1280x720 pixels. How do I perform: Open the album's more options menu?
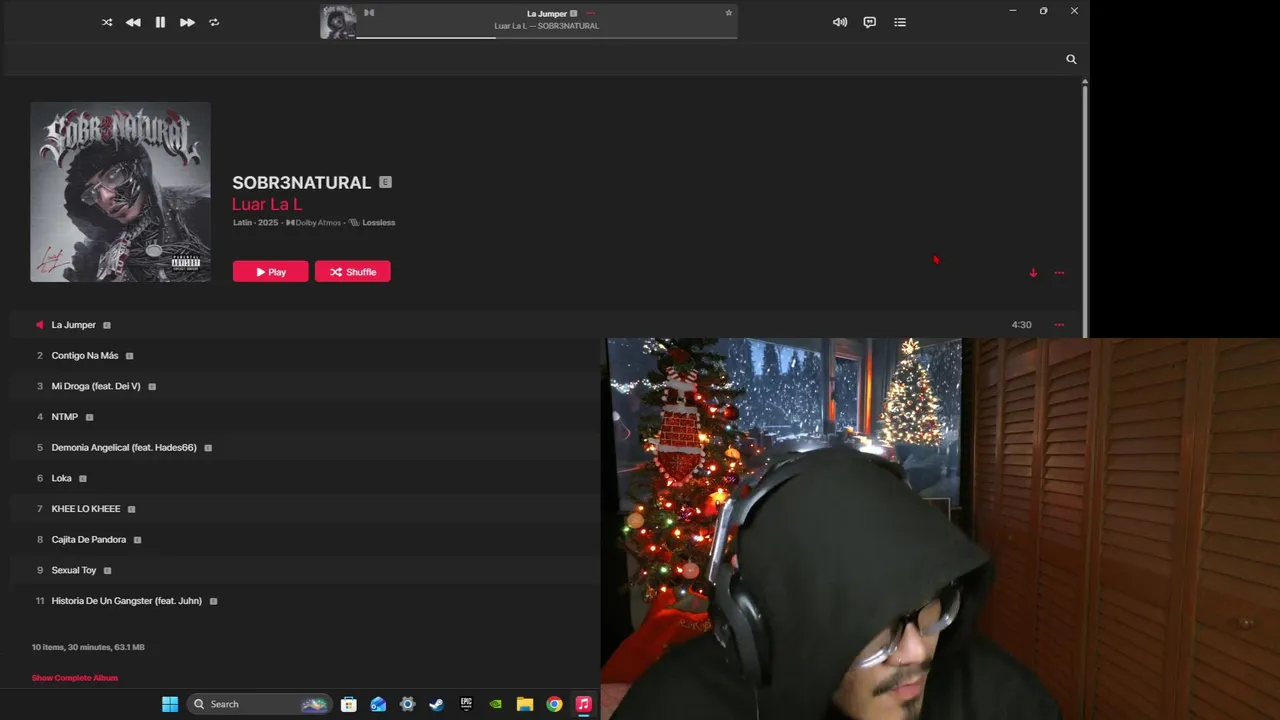pyautogui.click(x=1059, y=272)
